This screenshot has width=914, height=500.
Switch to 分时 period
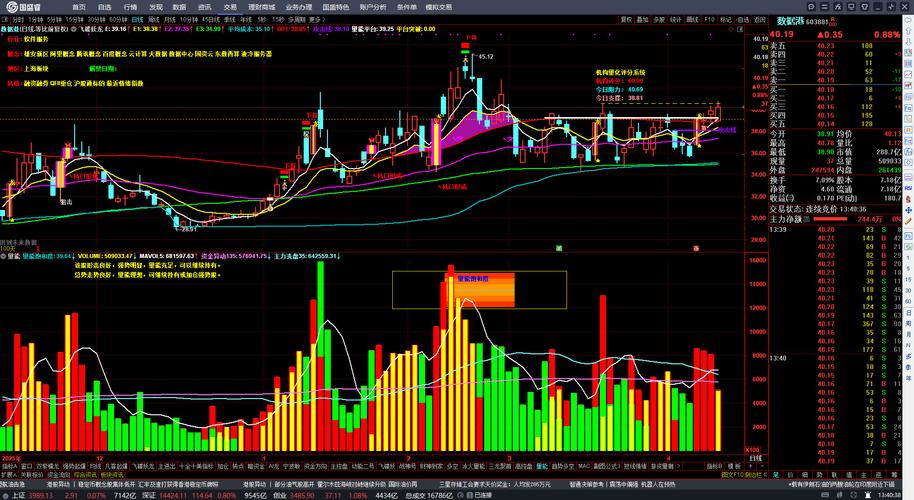point(19,19)
